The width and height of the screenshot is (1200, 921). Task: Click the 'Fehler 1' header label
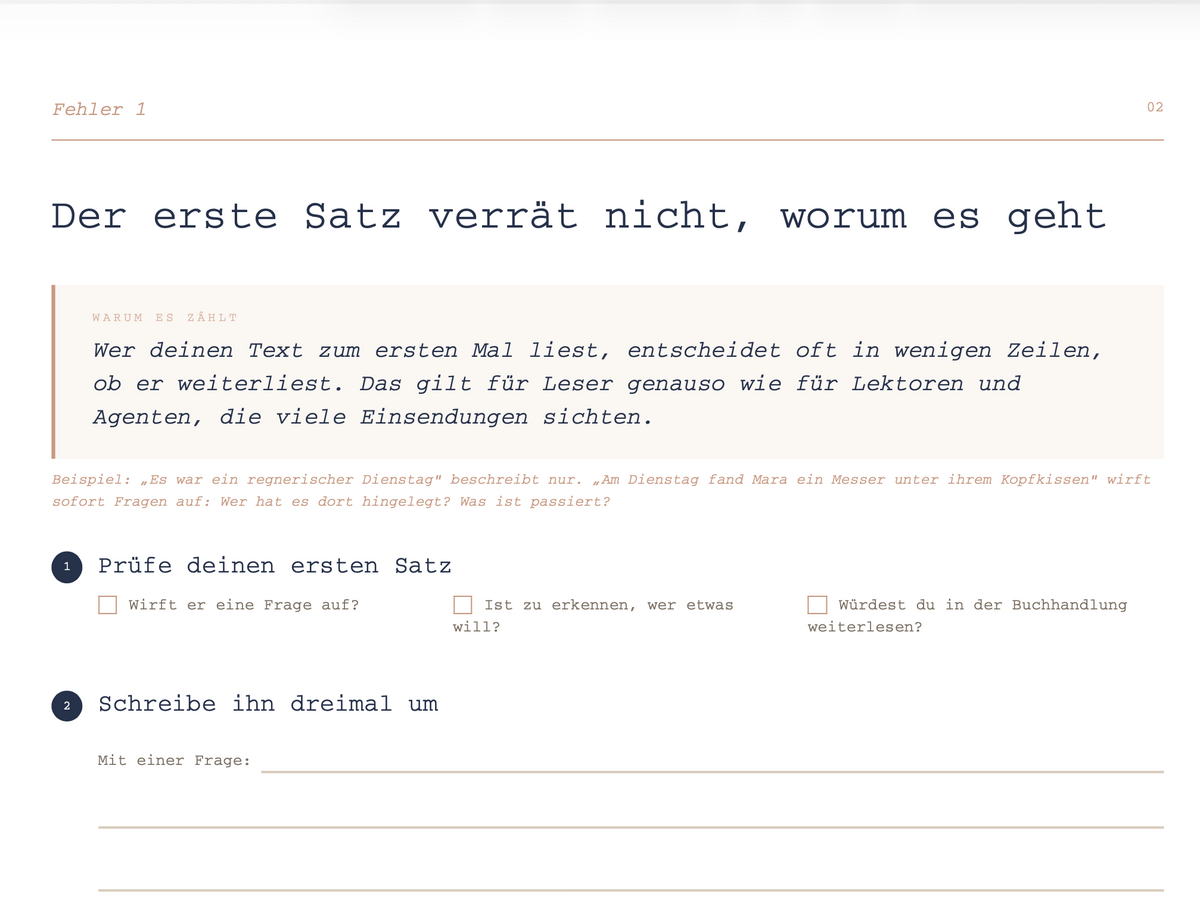click(x=99, y=109)
